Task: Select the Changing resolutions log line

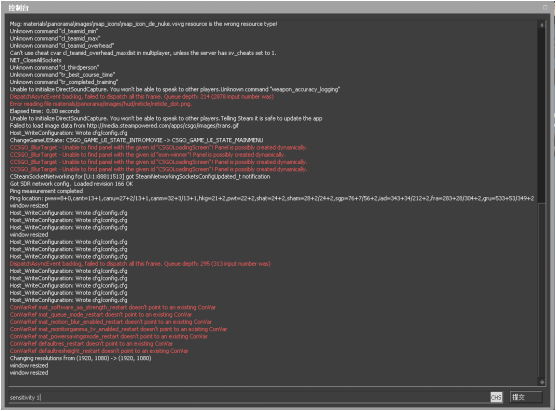Action: [x=80, y=358]
